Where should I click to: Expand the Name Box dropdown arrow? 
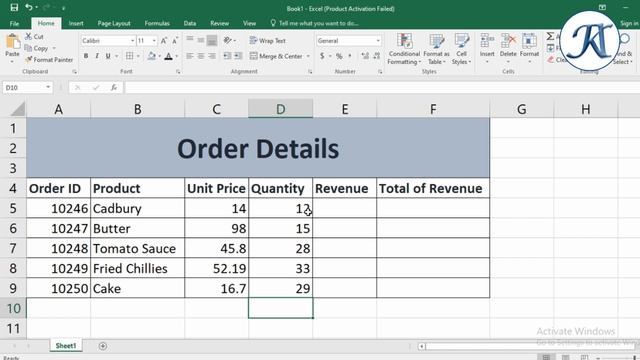[x=48, y=87]
